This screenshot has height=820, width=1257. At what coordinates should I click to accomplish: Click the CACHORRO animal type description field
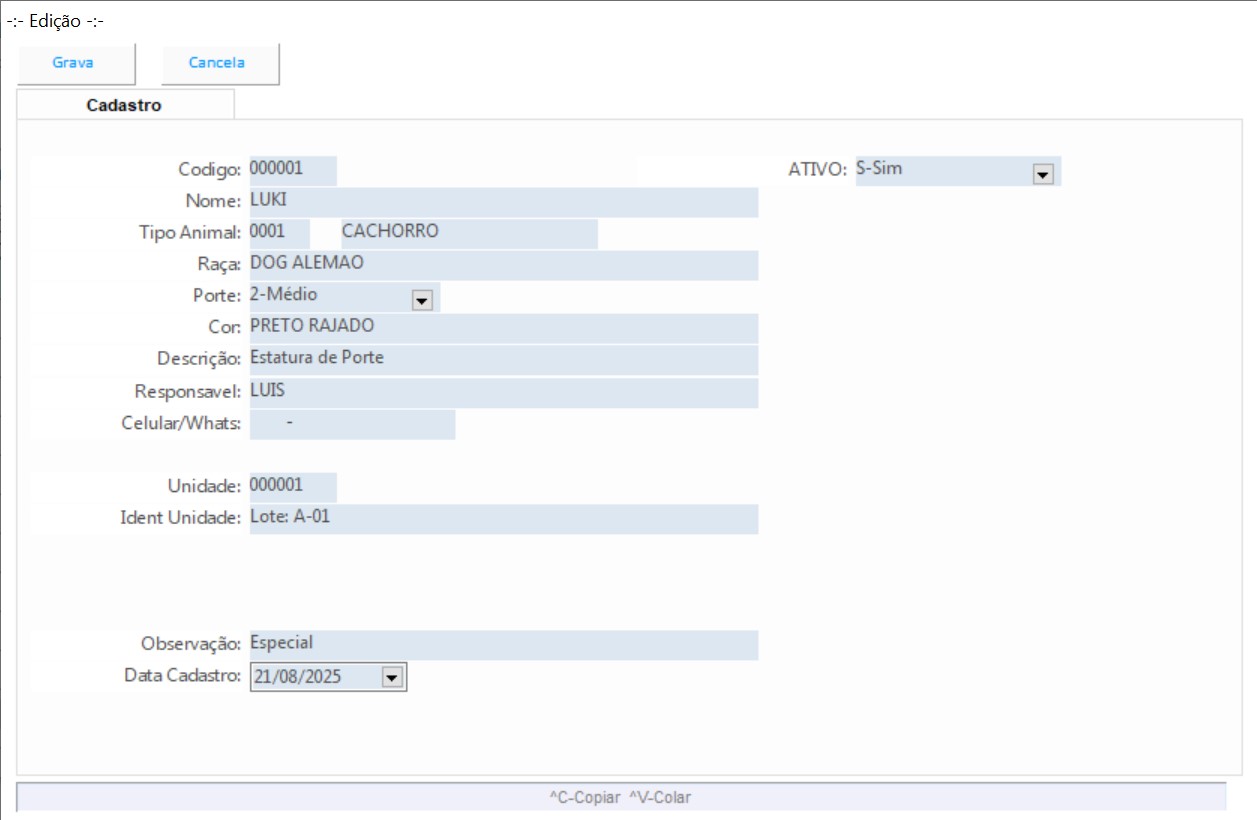467,233
